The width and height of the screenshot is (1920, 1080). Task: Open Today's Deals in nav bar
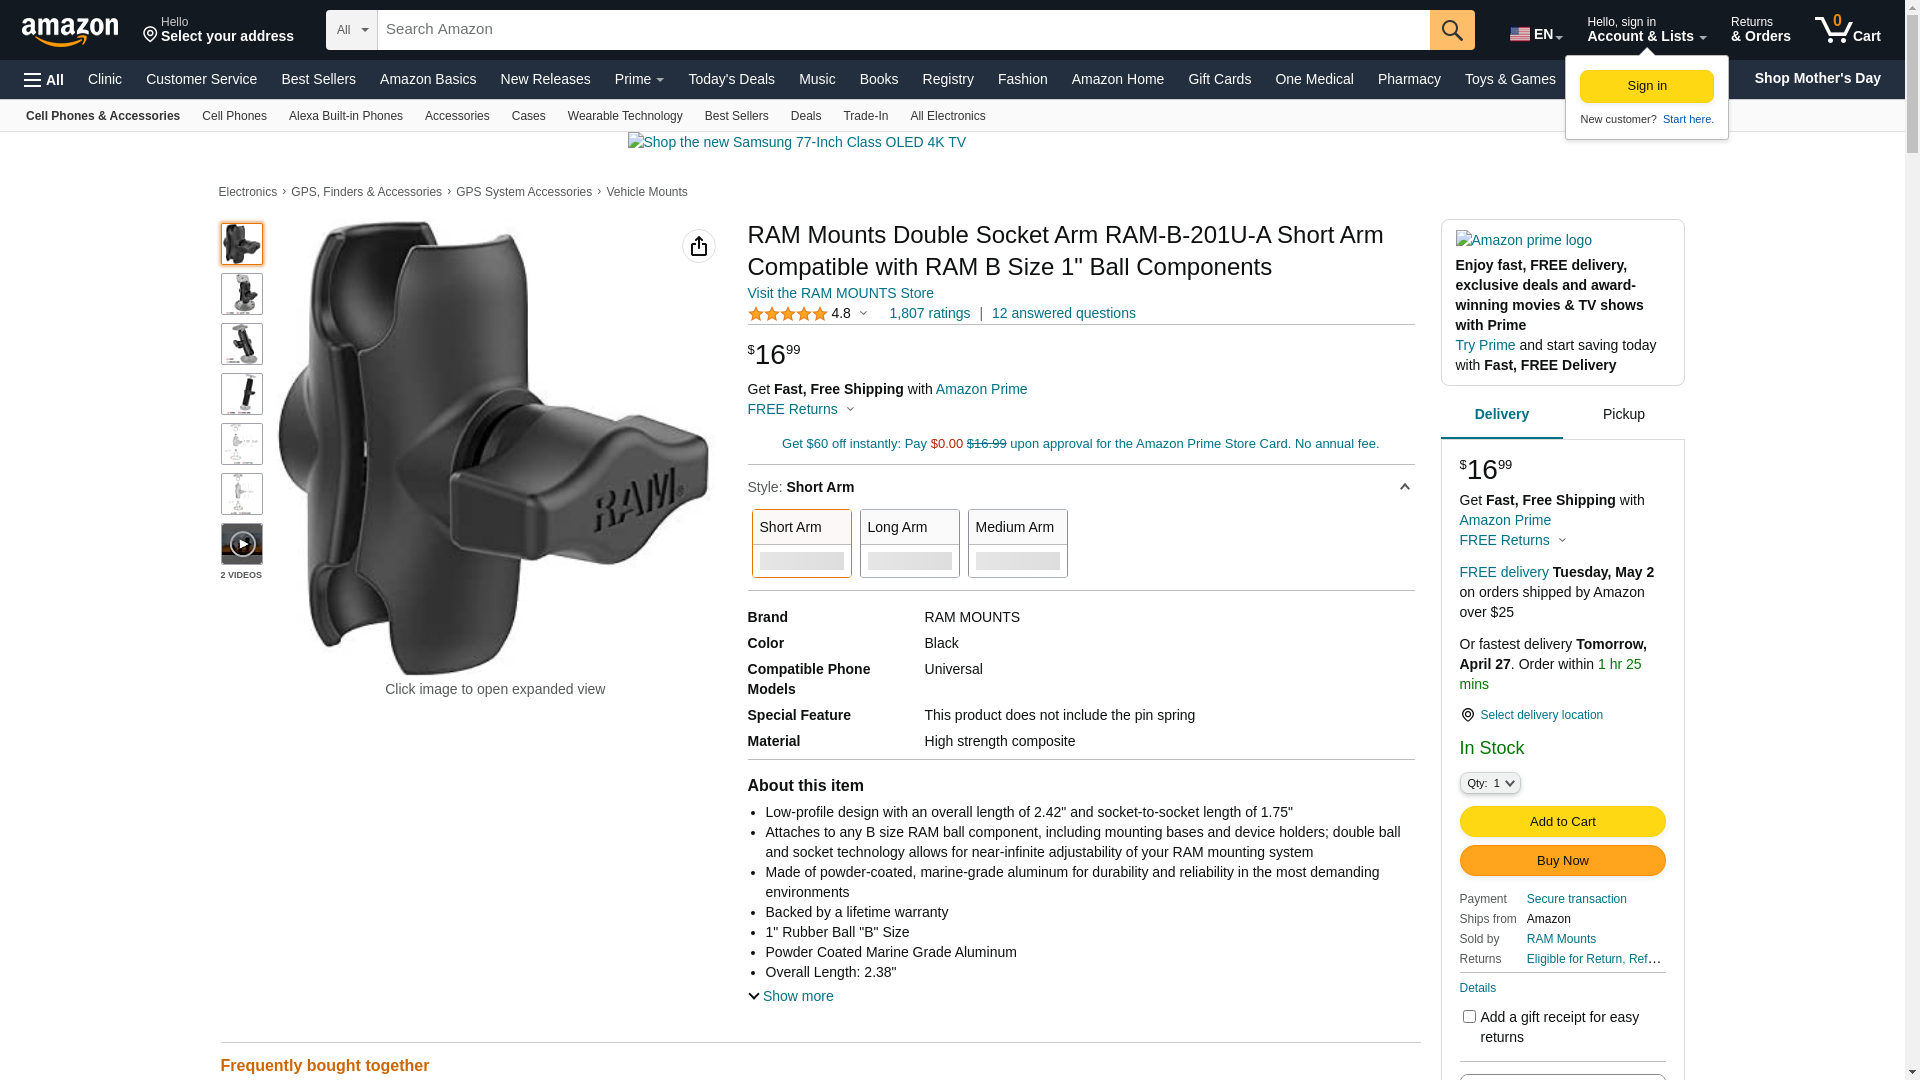731,79
